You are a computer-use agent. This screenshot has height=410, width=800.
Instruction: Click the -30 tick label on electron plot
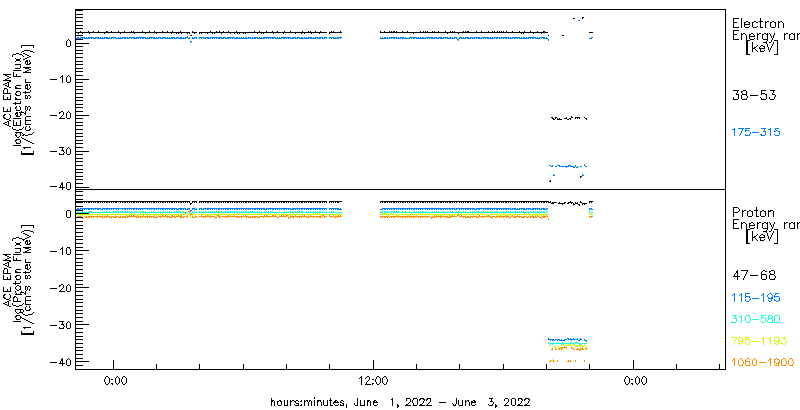click(x=59, y=152)
